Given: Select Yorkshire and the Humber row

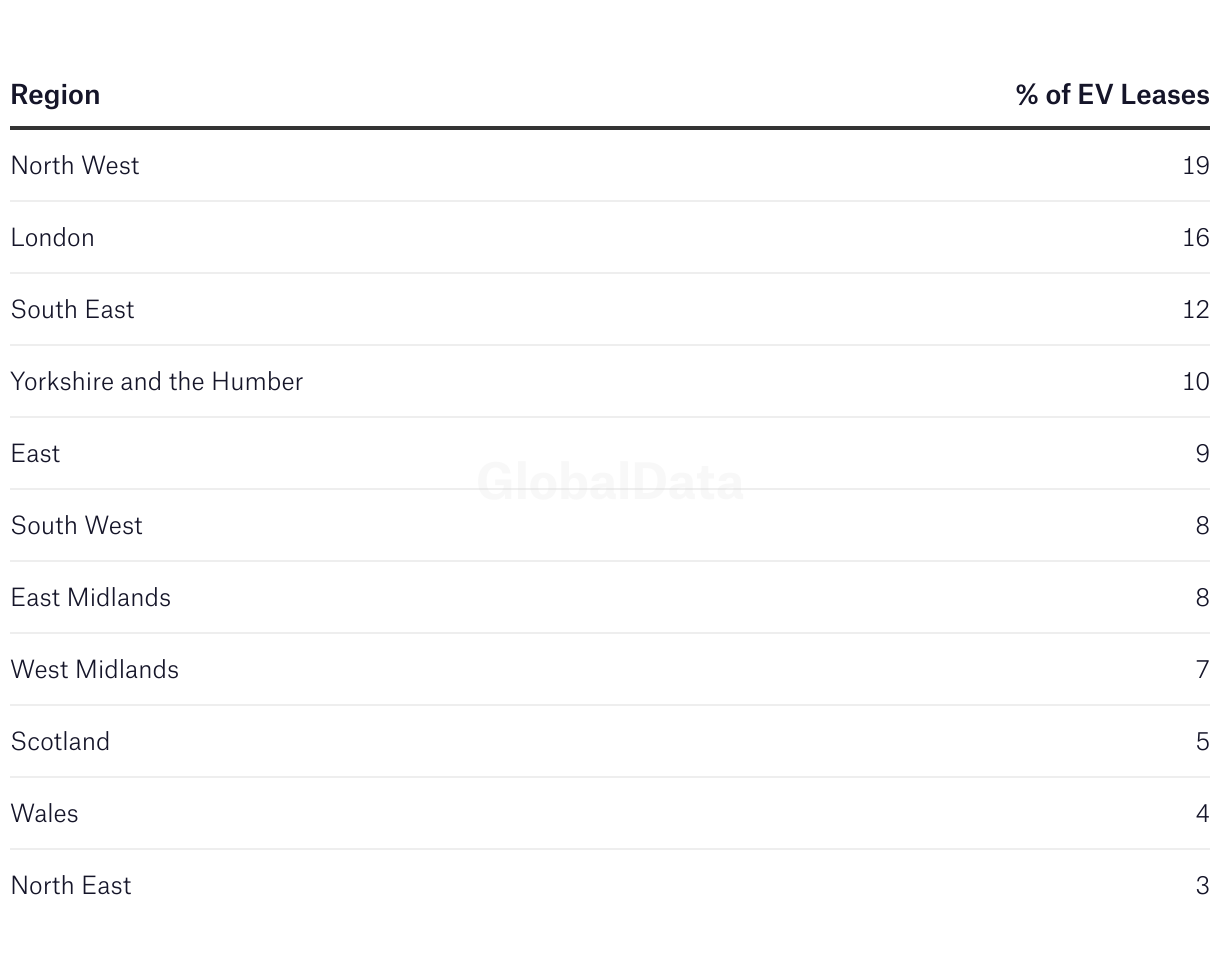Looking at the screenshot, I should click(610, 381).
